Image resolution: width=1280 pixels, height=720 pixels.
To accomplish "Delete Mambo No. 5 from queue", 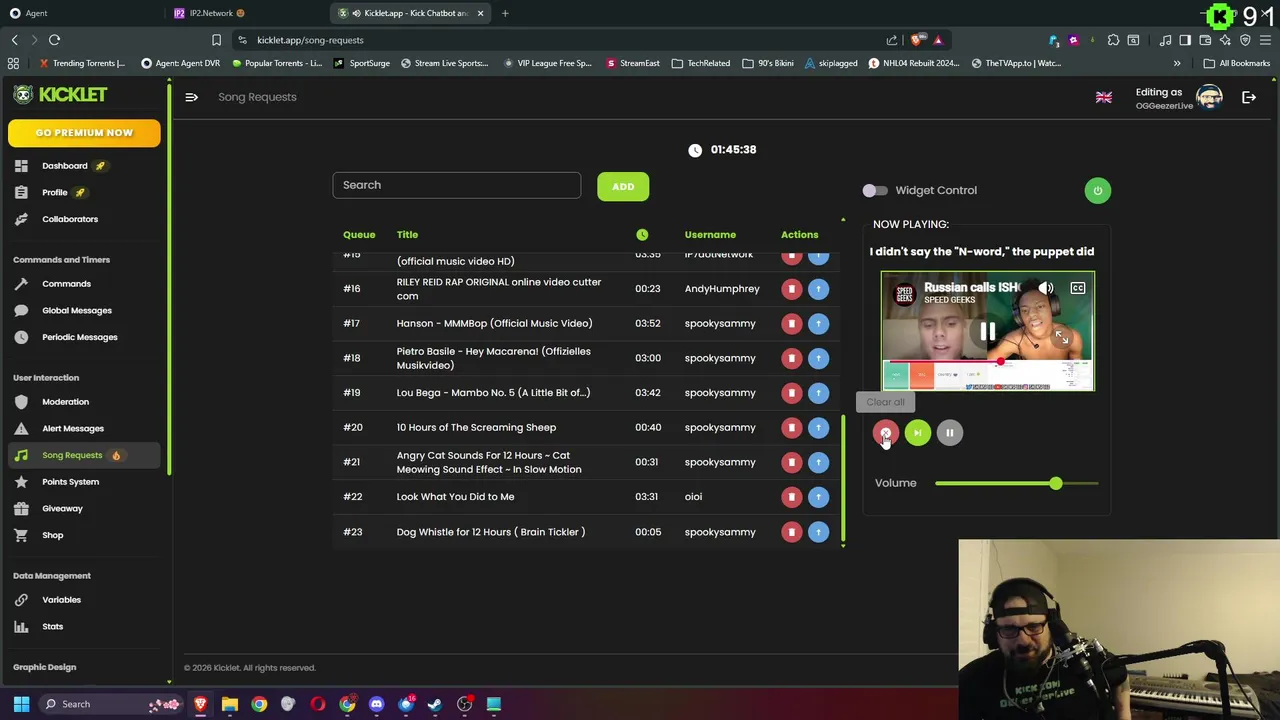I will [791, 393].
